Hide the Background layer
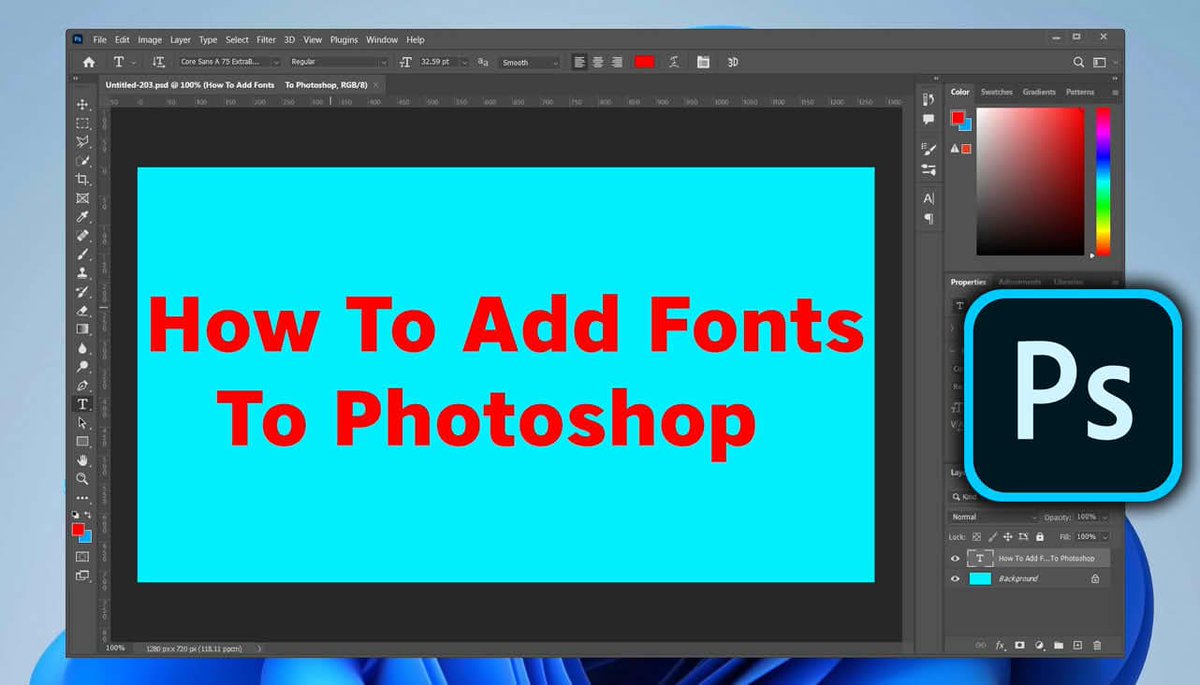This screenshot has width=1200, height=685. click(954, 578)
